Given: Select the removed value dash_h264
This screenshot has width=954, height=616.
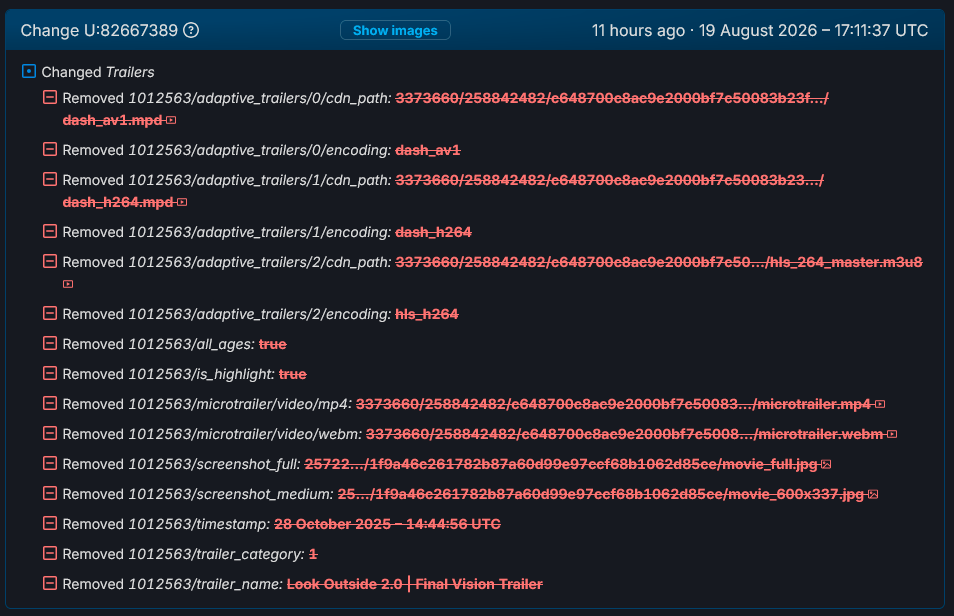Looking at the screenshot, I should [x=433, y=233].
